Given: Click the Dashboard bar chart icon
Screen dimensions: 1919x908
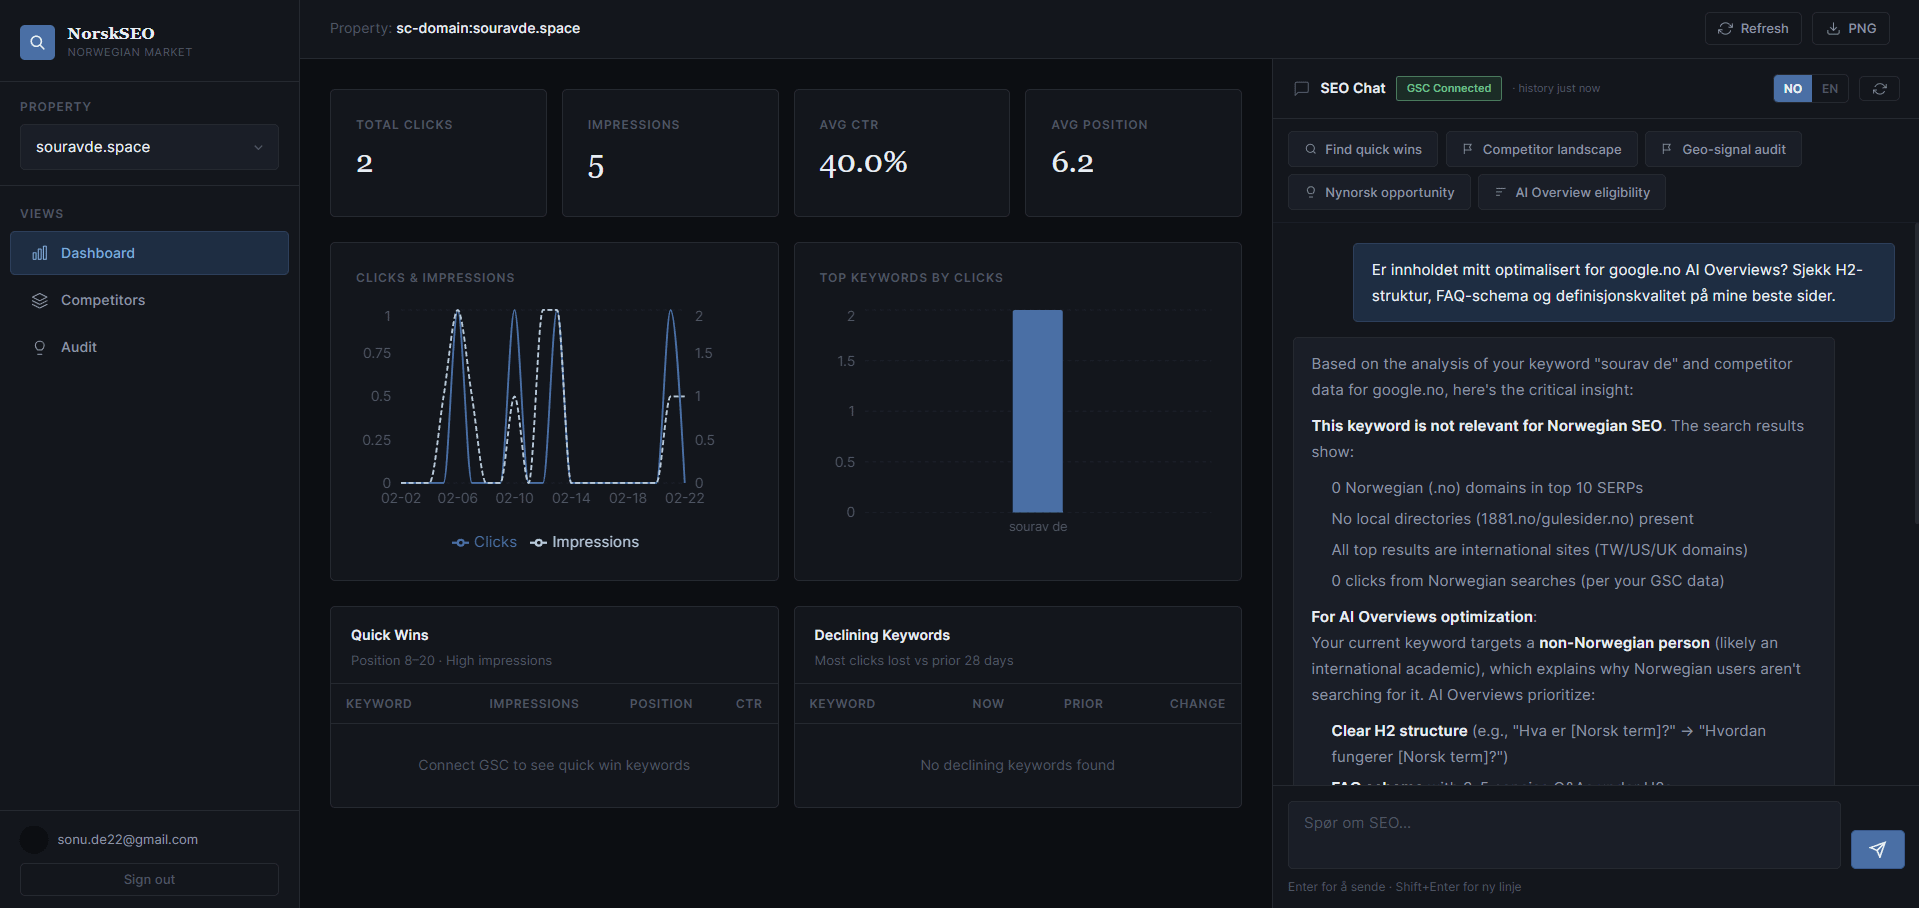Looking at the screenshot, I should point(40,253).
